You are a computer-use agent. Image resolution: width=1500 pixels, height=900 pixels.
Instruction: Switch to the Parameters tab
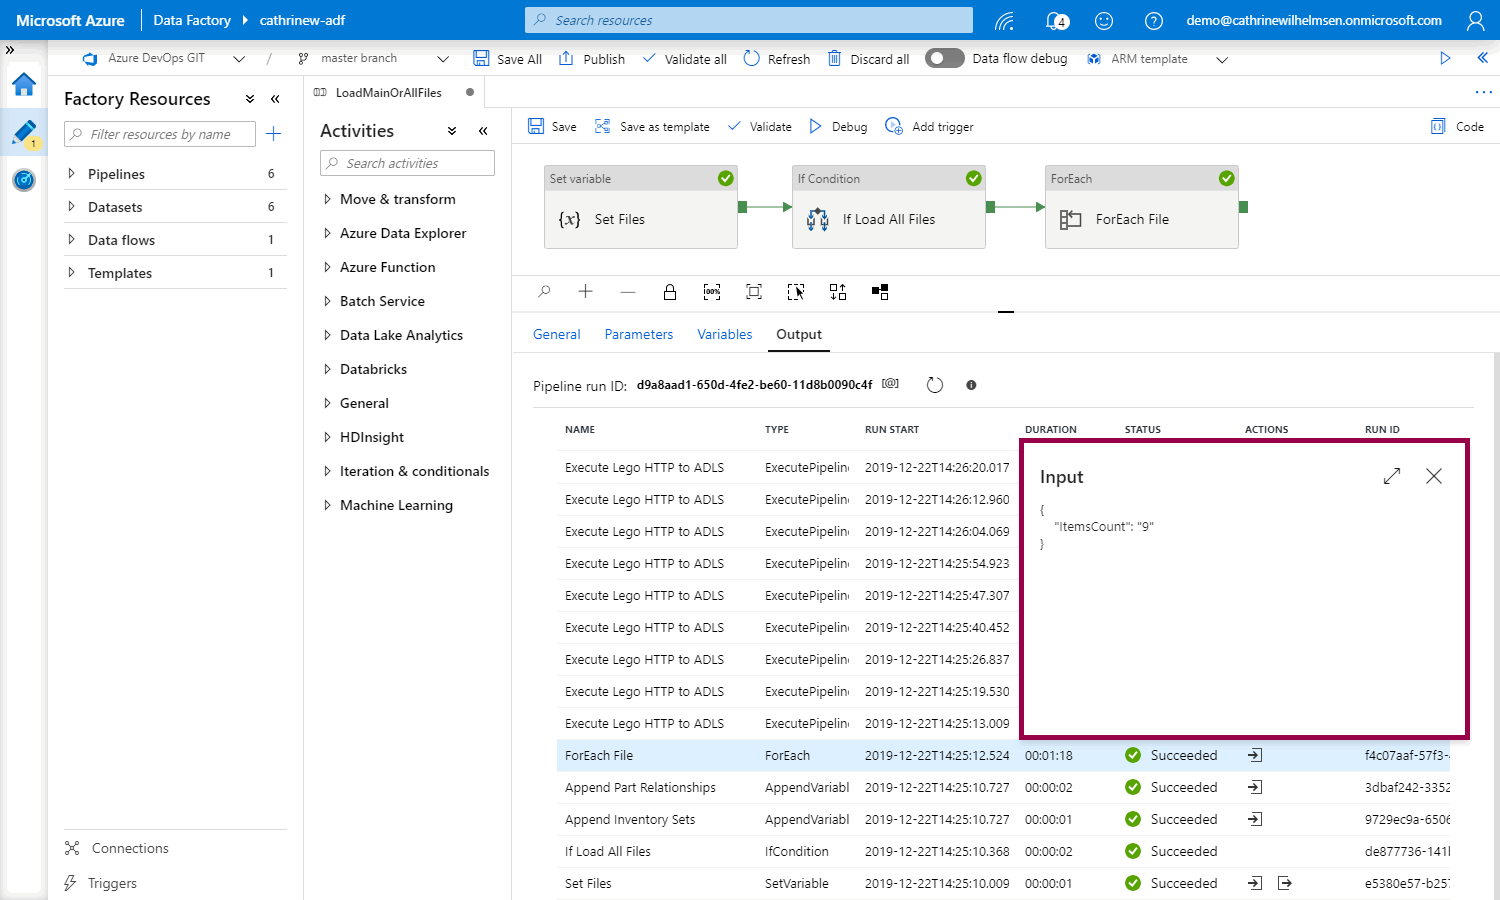pyautogui.click(x=638, y=334)
